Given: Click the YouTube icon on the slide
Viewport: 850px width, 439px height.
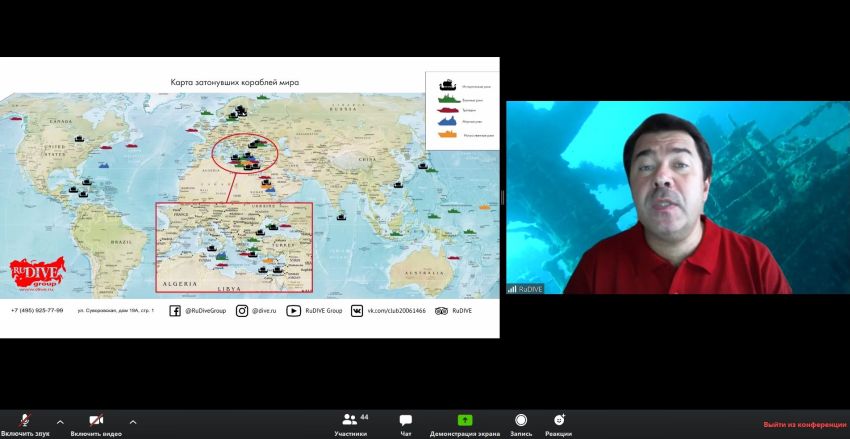Looking at the screenshot, I should 293,311.
